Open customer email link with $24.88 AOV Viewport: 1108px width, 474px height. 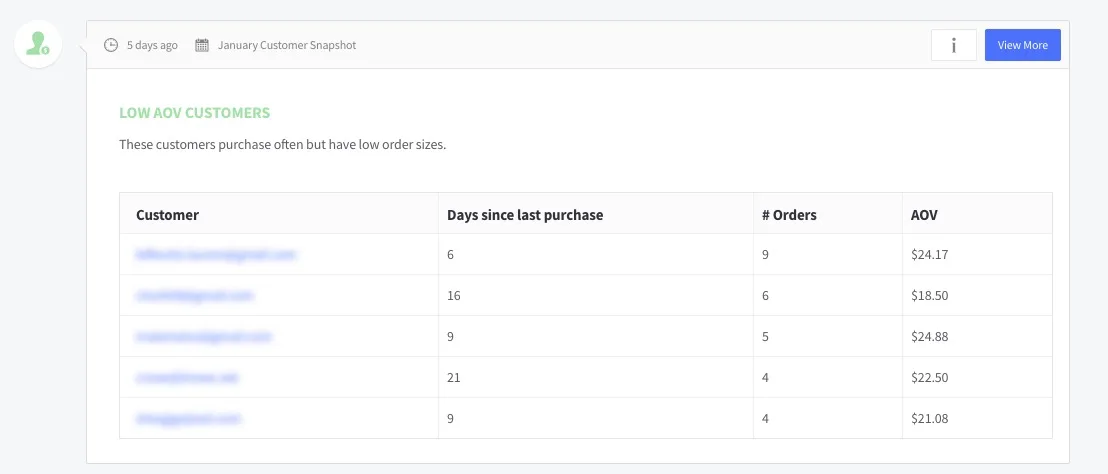tap(204, 337)
